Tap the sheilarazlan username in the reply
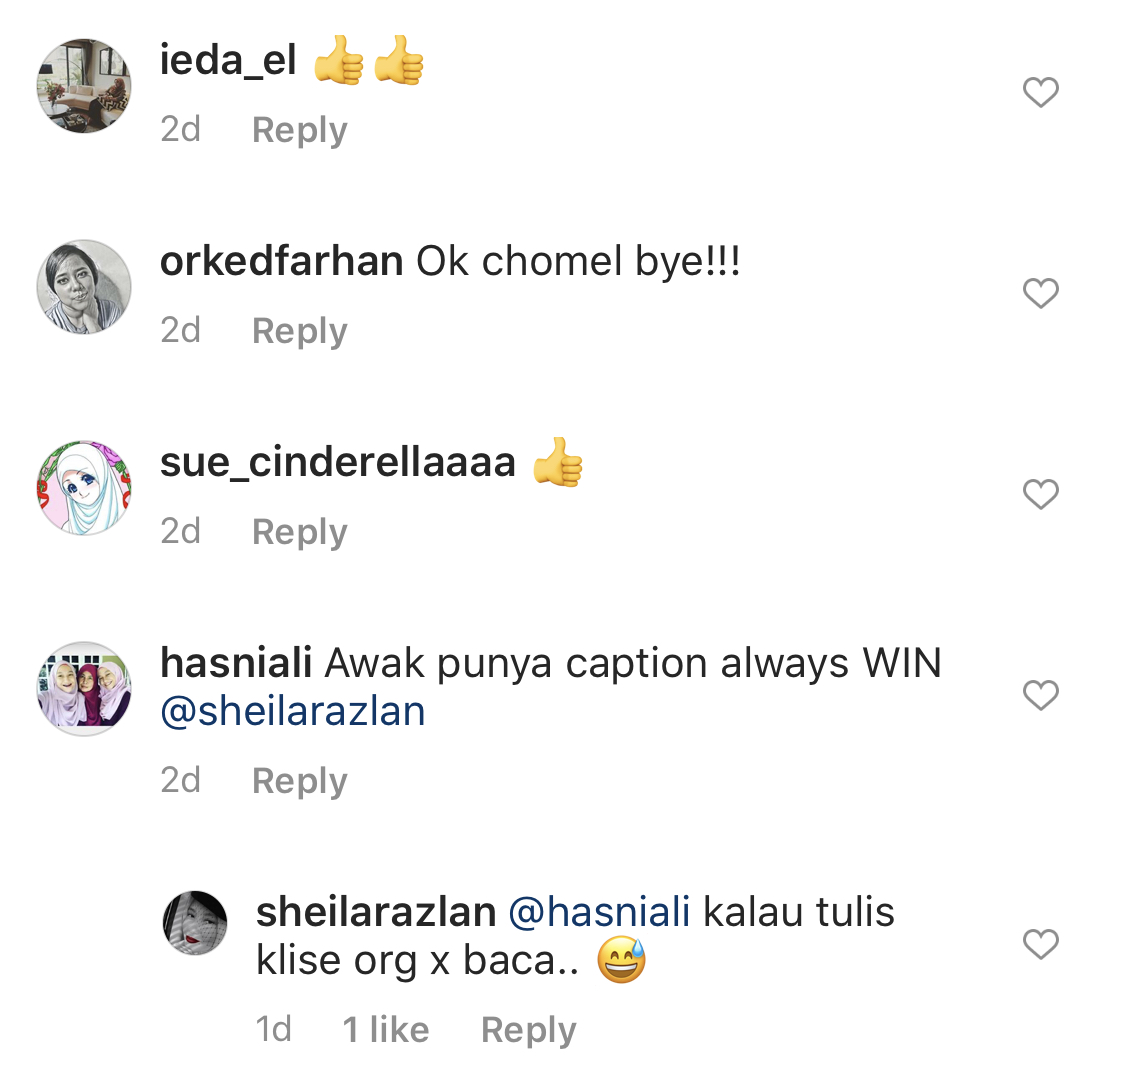This screenshot has height=1074, width=1125. click(x=376, y=912)
